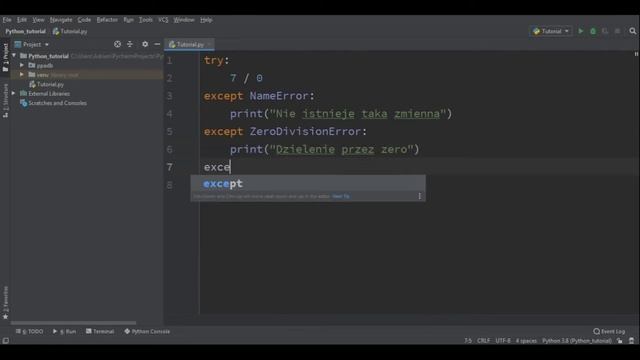Open the Refactor menu
Viewport: 640px width, 360px height.
[107, 20]
